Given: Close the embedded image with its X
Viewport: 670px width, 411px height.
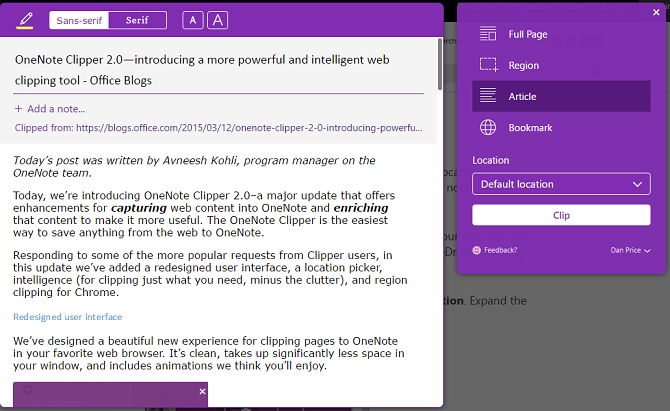Looking at the screenshot, I should tap(203, 391).
